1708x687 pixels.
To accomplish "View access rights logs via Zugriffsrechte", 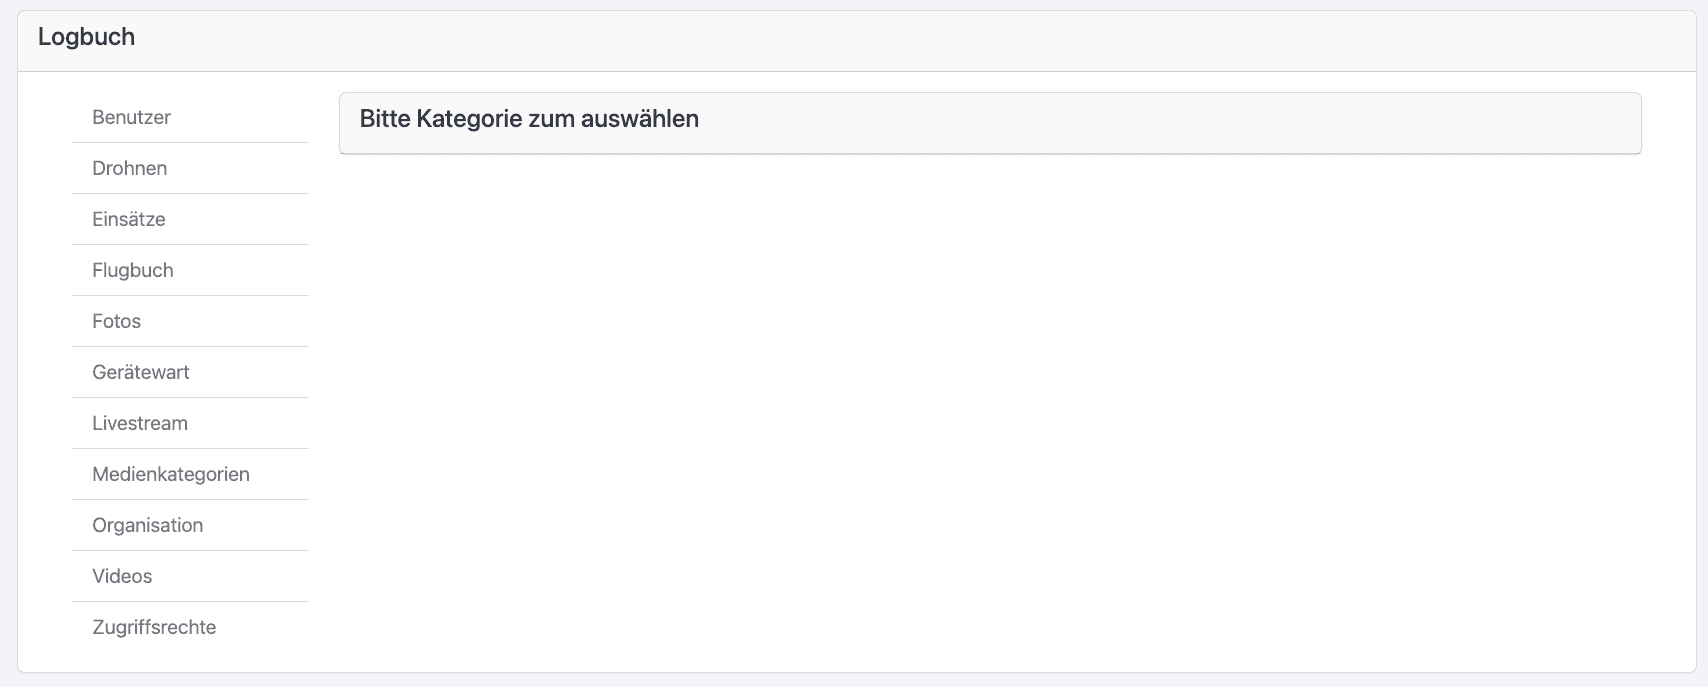I will (x=154, y=627).
